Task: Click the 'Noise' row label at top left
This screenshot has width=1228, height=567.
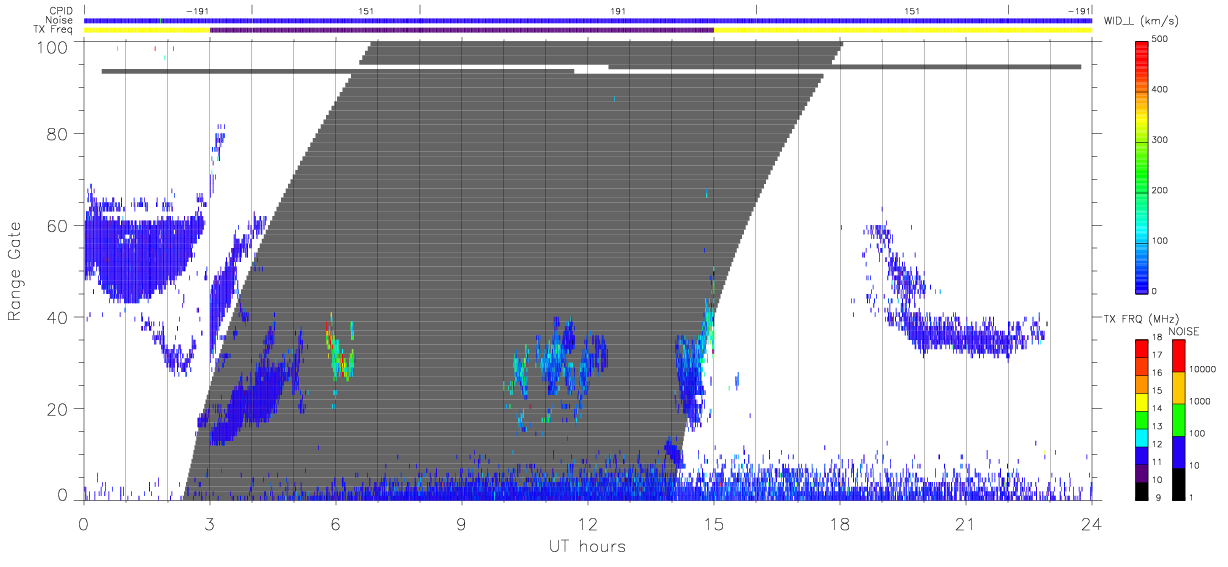Action: pyautogui.click(x=61, y=20)
